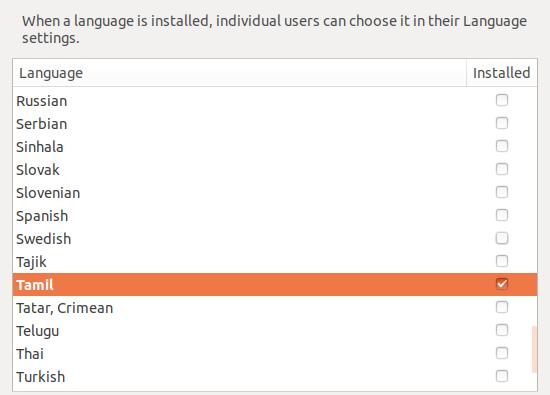This screenshot has width=550, height=395.
Task: Check the Tatar, Crimean checkbox
Action: coord(502,307)
